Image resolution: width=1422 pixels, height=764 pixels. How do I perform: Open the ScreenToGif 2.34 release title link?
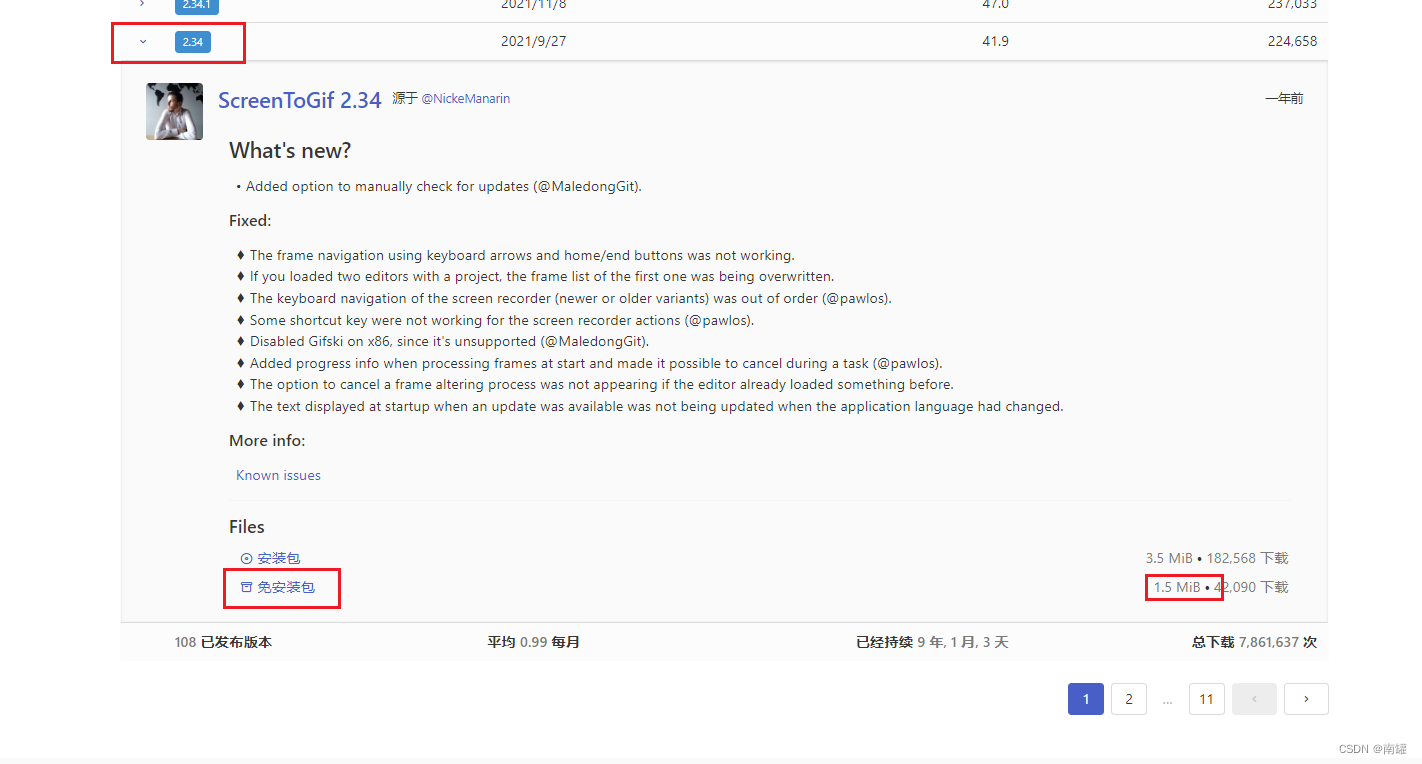coord(300,100)
